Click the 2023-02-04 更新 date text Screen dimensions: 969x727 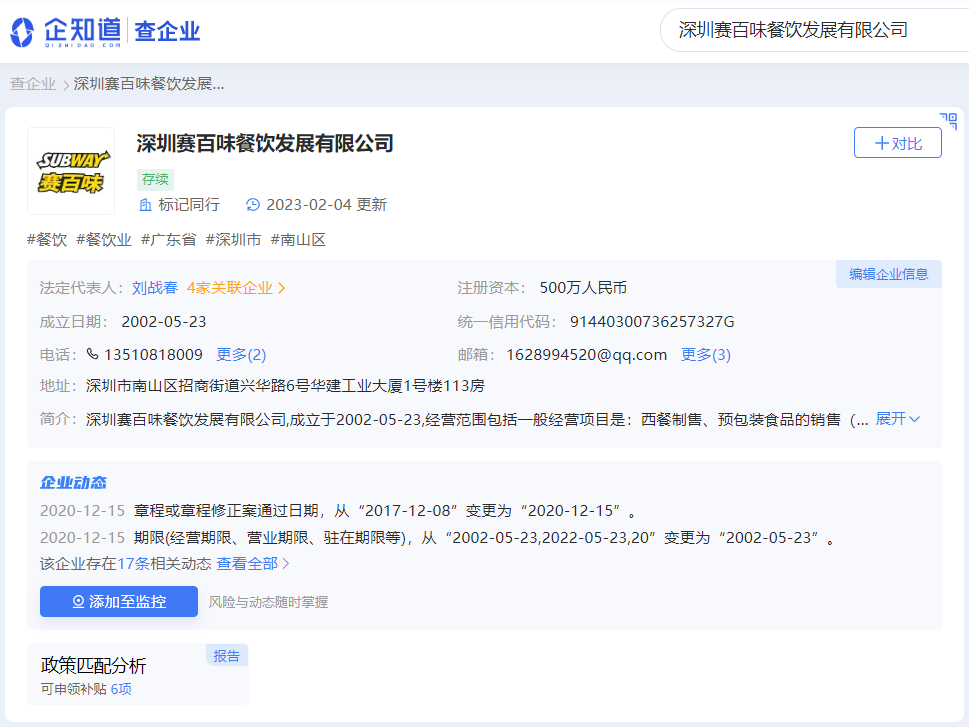pos(326,205)
